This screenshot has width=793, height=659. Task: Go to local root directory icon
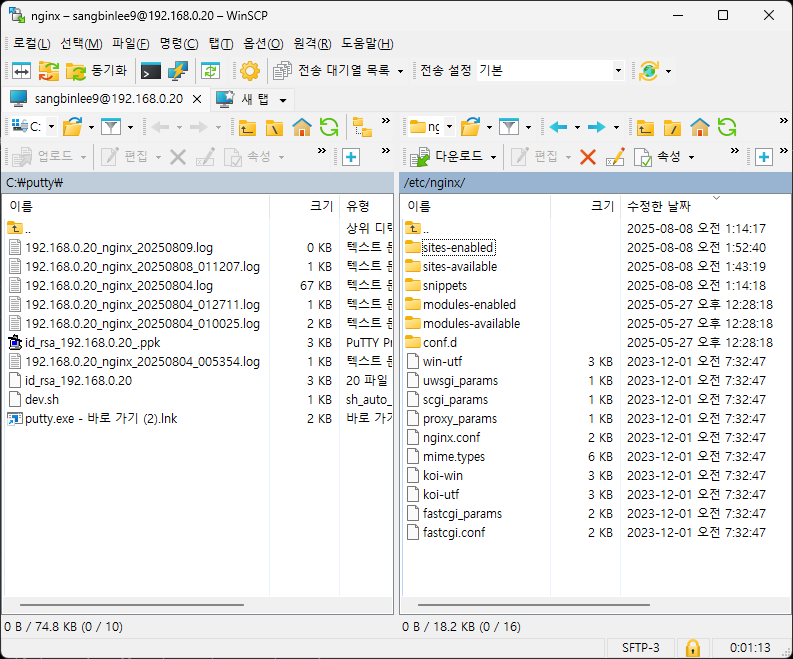pyautogui.click(x=274, y=127)
